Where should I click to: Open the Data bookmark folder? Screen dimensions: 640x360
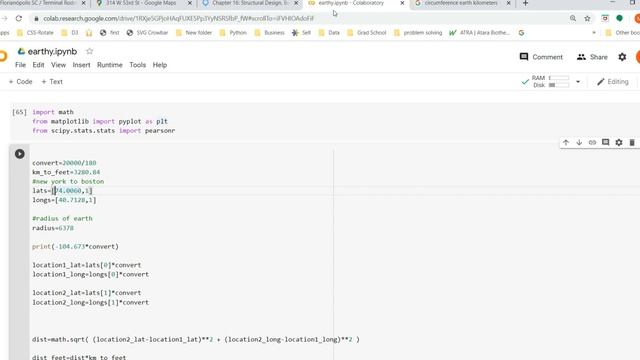coord(329,33)
